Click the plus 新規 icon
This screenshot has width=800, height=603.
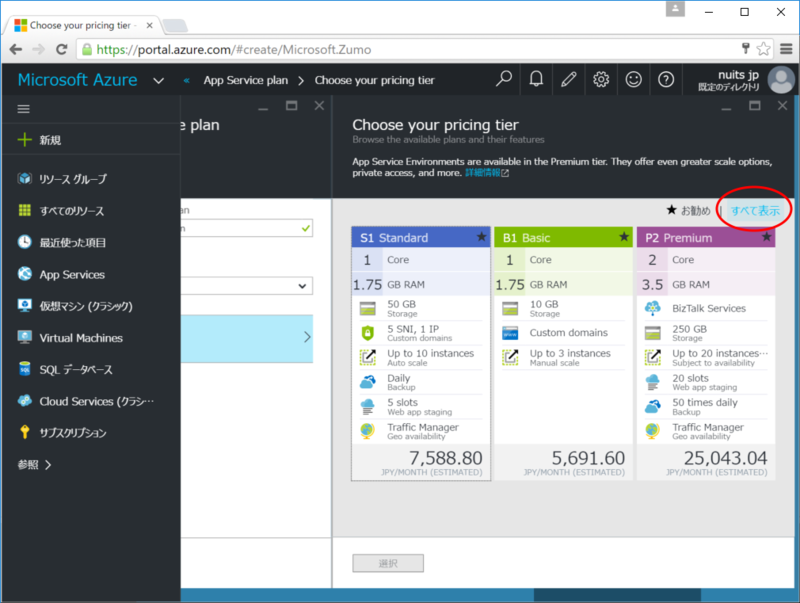point(24,140)
